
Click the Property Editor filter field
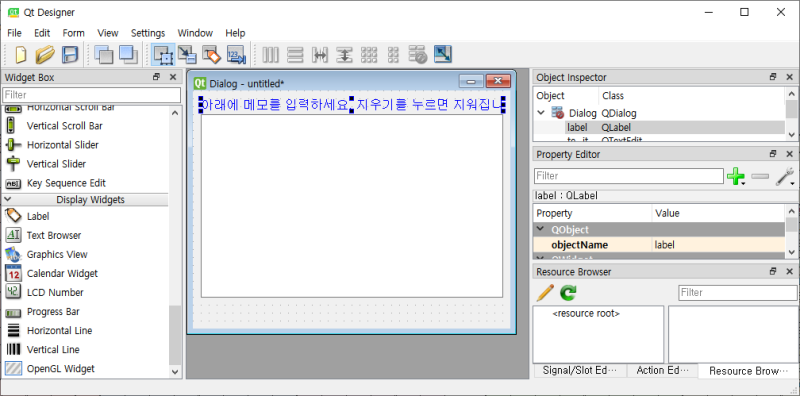(629, 176)
